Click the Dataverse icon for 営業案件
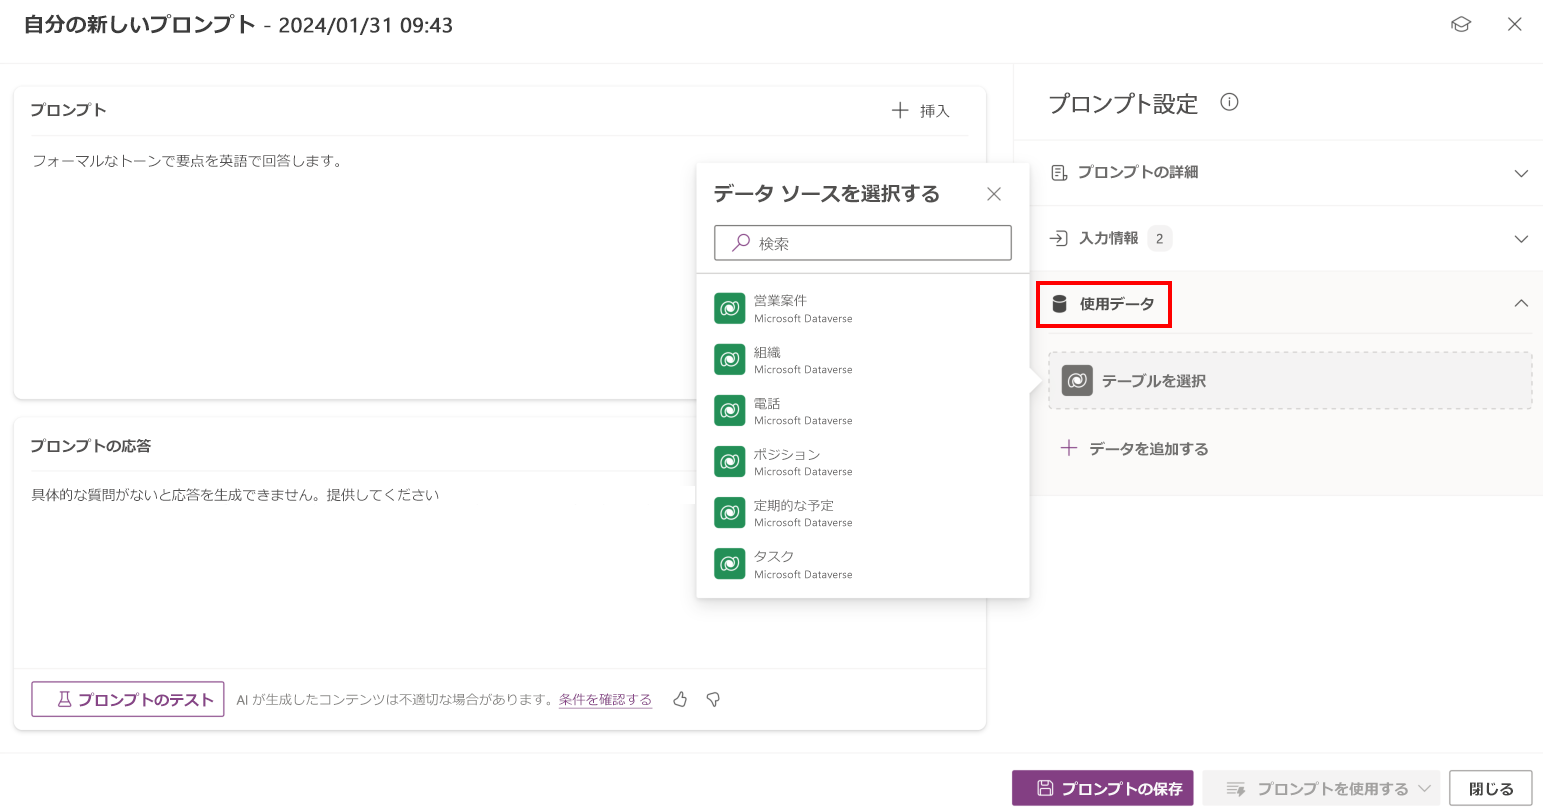This screenshot has width=1543, height=812. pyautogui.click(x=730, y=308)
